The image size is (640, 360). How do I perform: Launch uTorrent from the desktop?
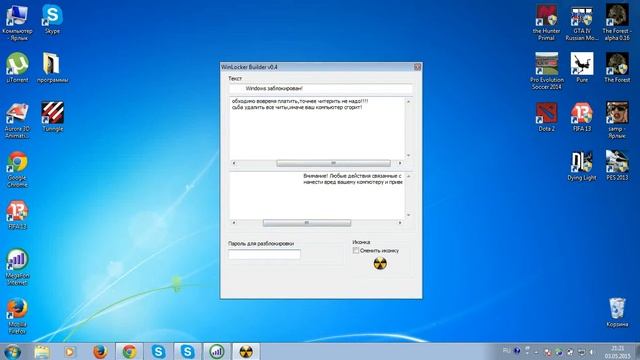(x=17, y=68)
